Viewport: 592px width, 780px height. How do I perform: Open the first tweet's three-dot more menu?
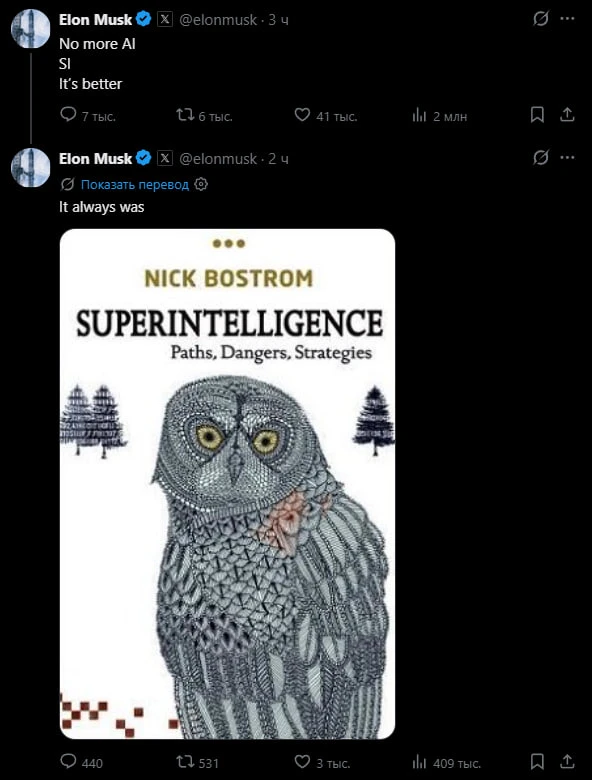pos(567,19)
